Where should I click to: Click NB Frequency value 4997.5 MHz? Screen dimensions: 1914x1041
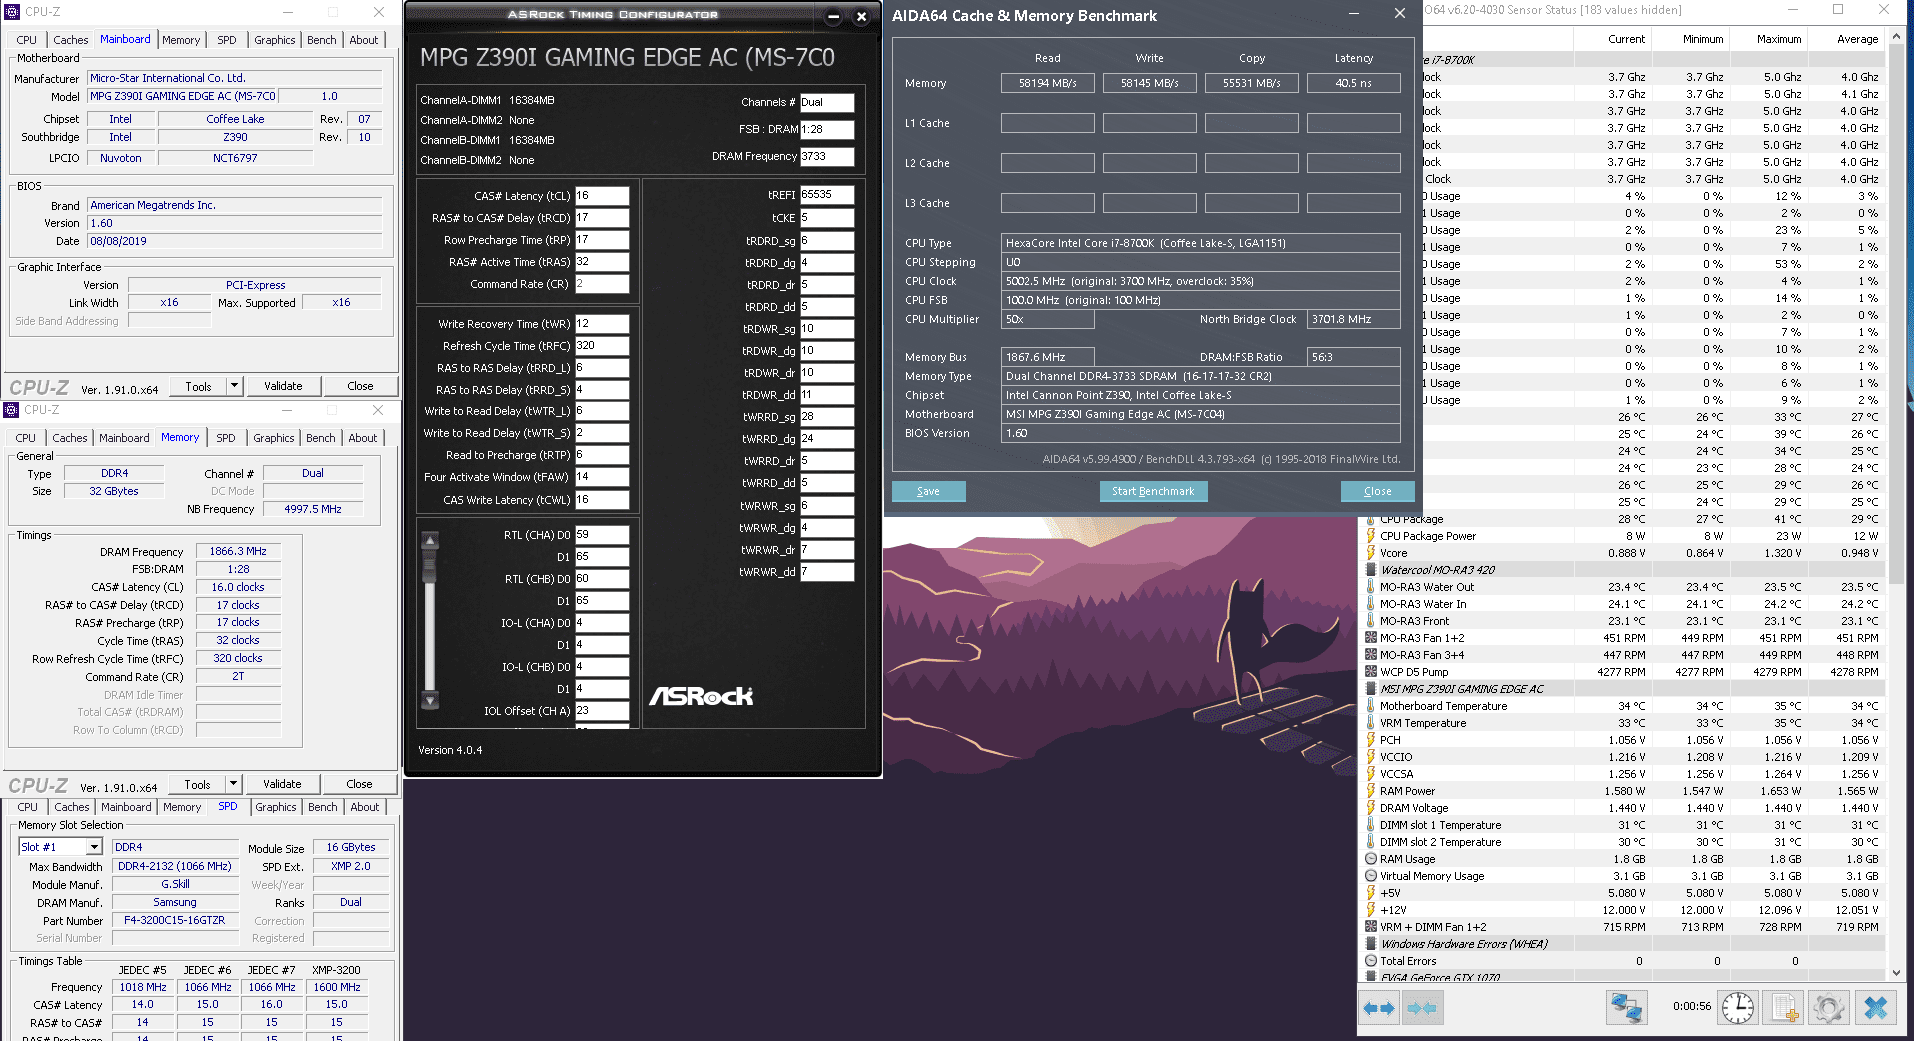pyautogui.click(x=313, y=509)
